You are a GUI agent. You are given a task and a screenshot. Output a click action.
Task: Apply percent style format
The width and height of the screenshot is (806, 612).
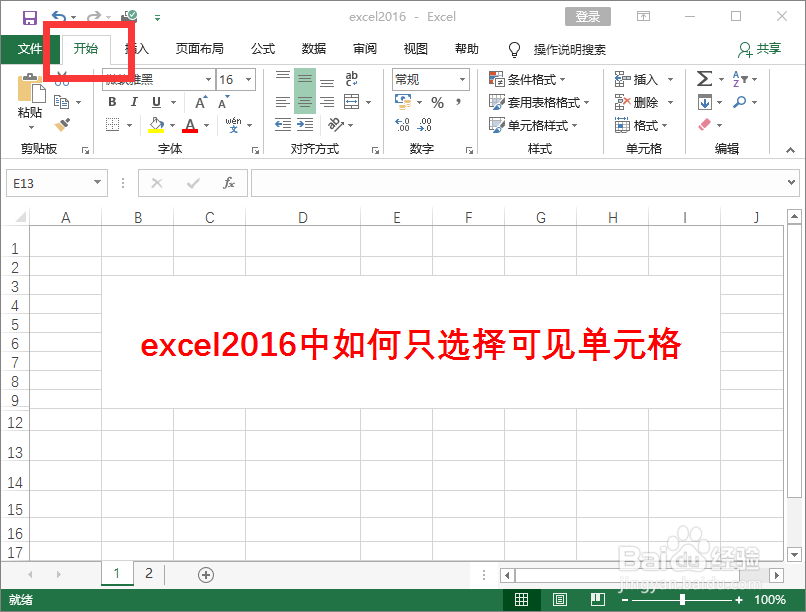437,102
